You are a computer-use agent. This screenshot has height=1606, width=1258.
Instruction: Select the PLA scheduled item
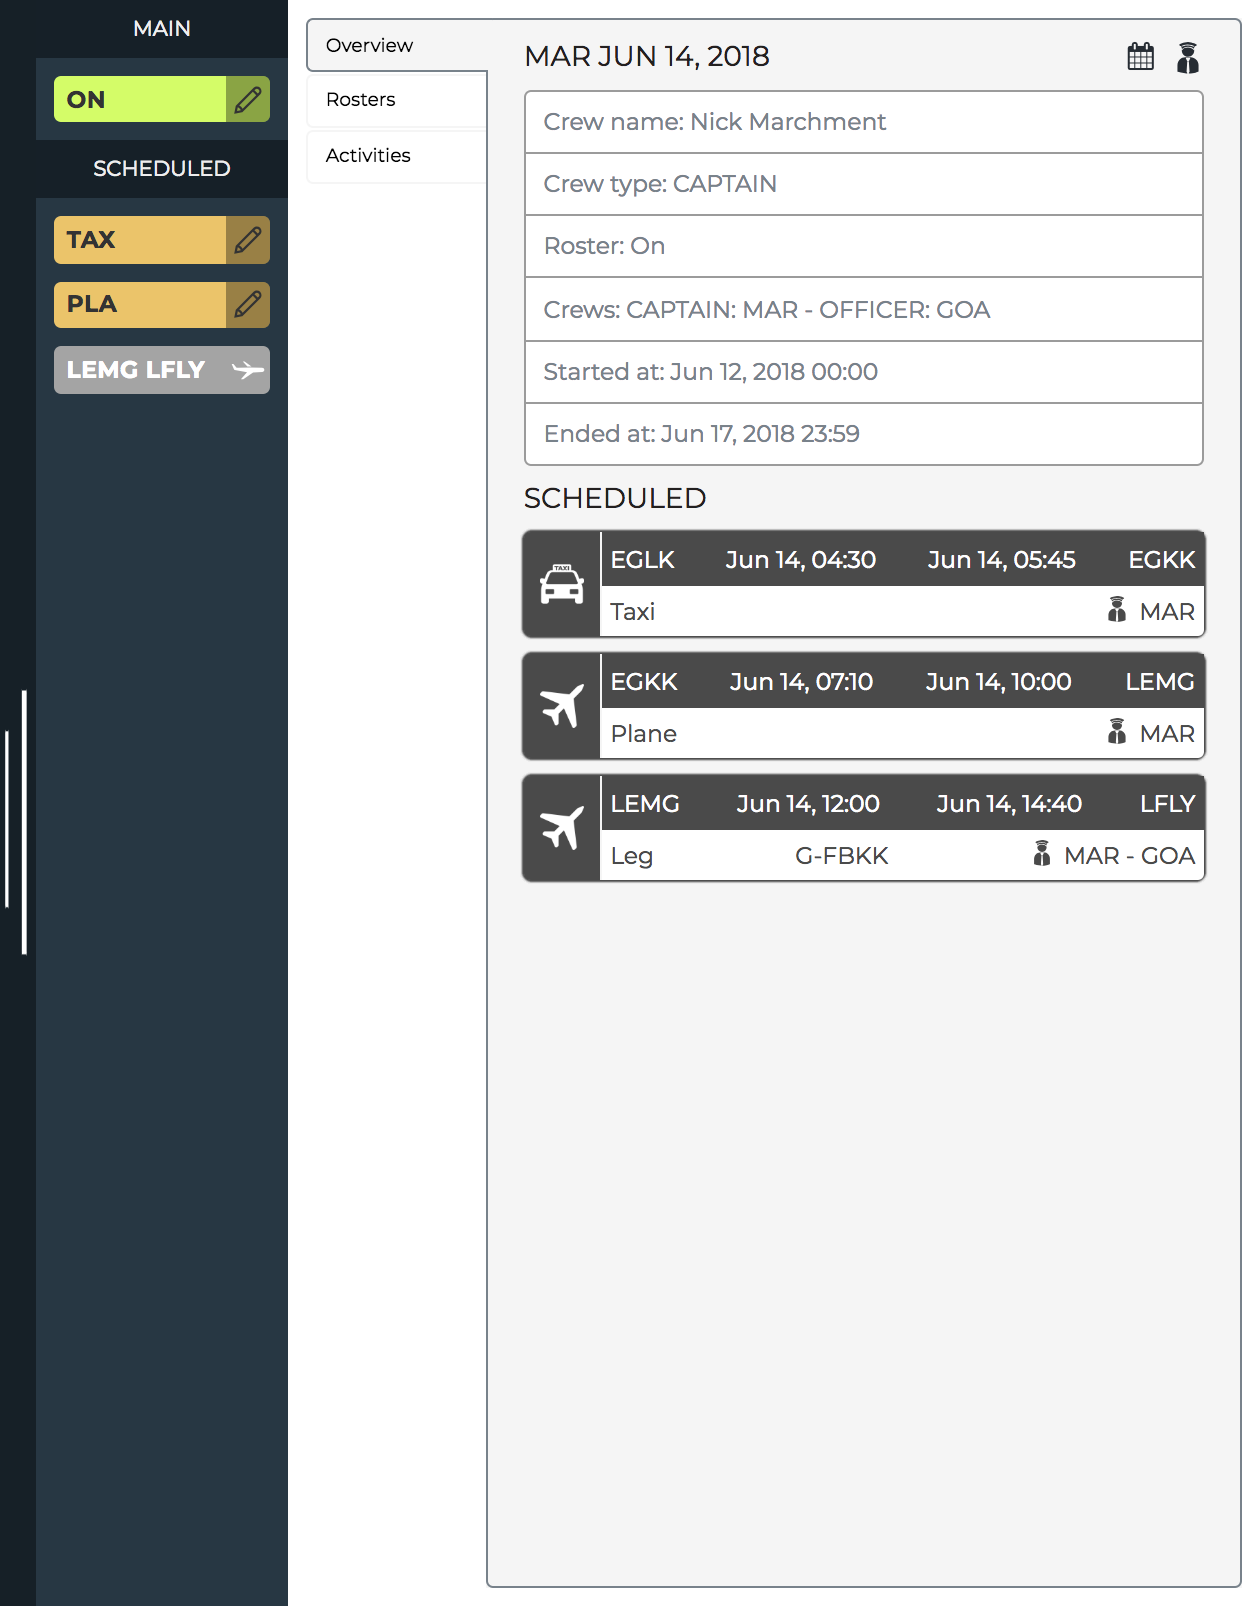(140, 304)
